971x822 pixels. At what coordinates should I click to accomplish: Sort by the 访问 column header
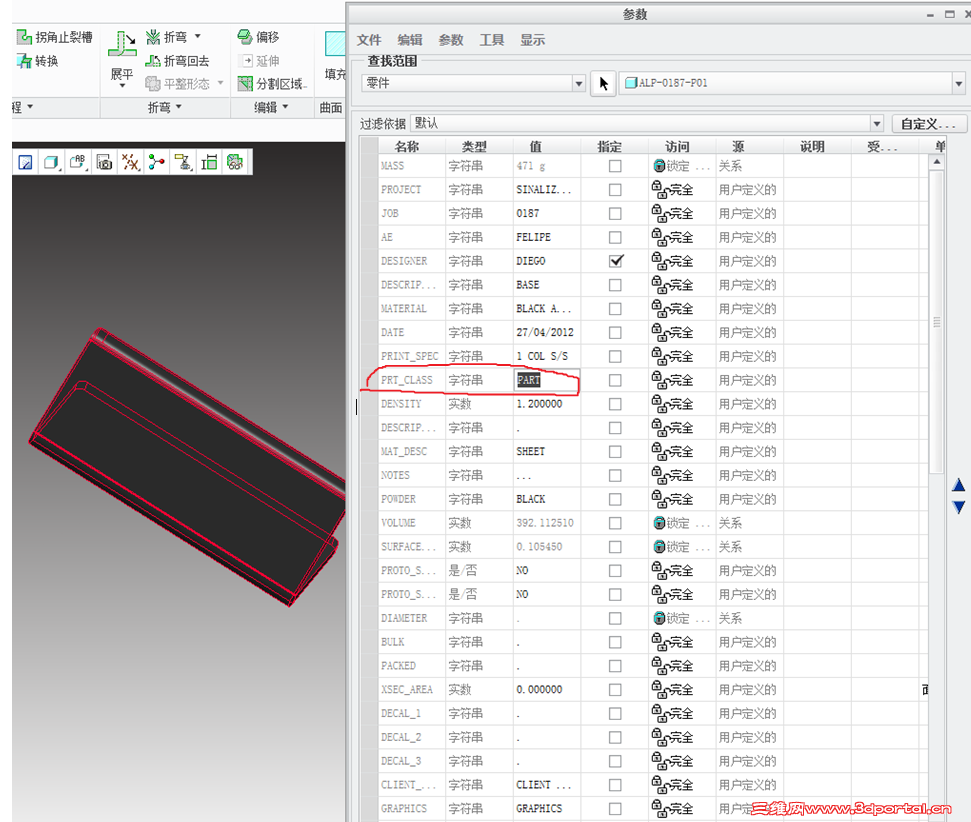pyautogui.click(x=677, y=147)
